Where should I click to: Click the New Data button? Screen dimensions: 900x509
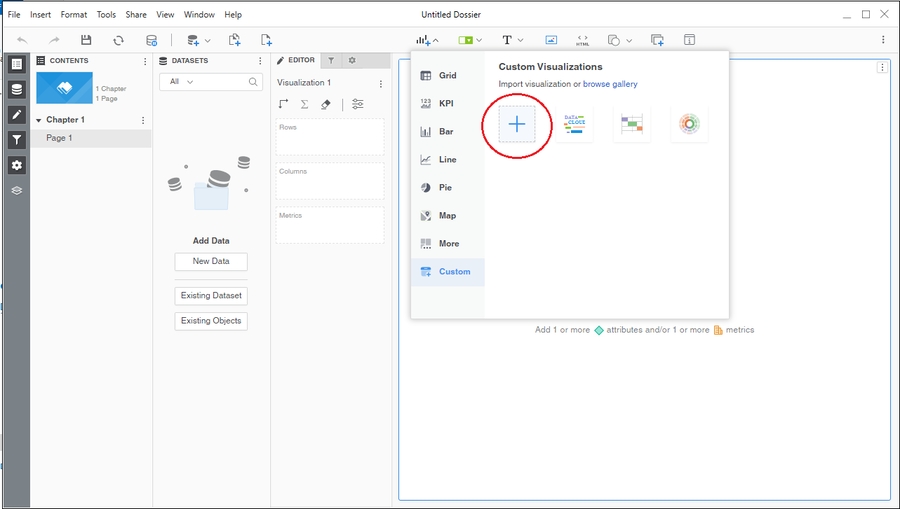211,261
